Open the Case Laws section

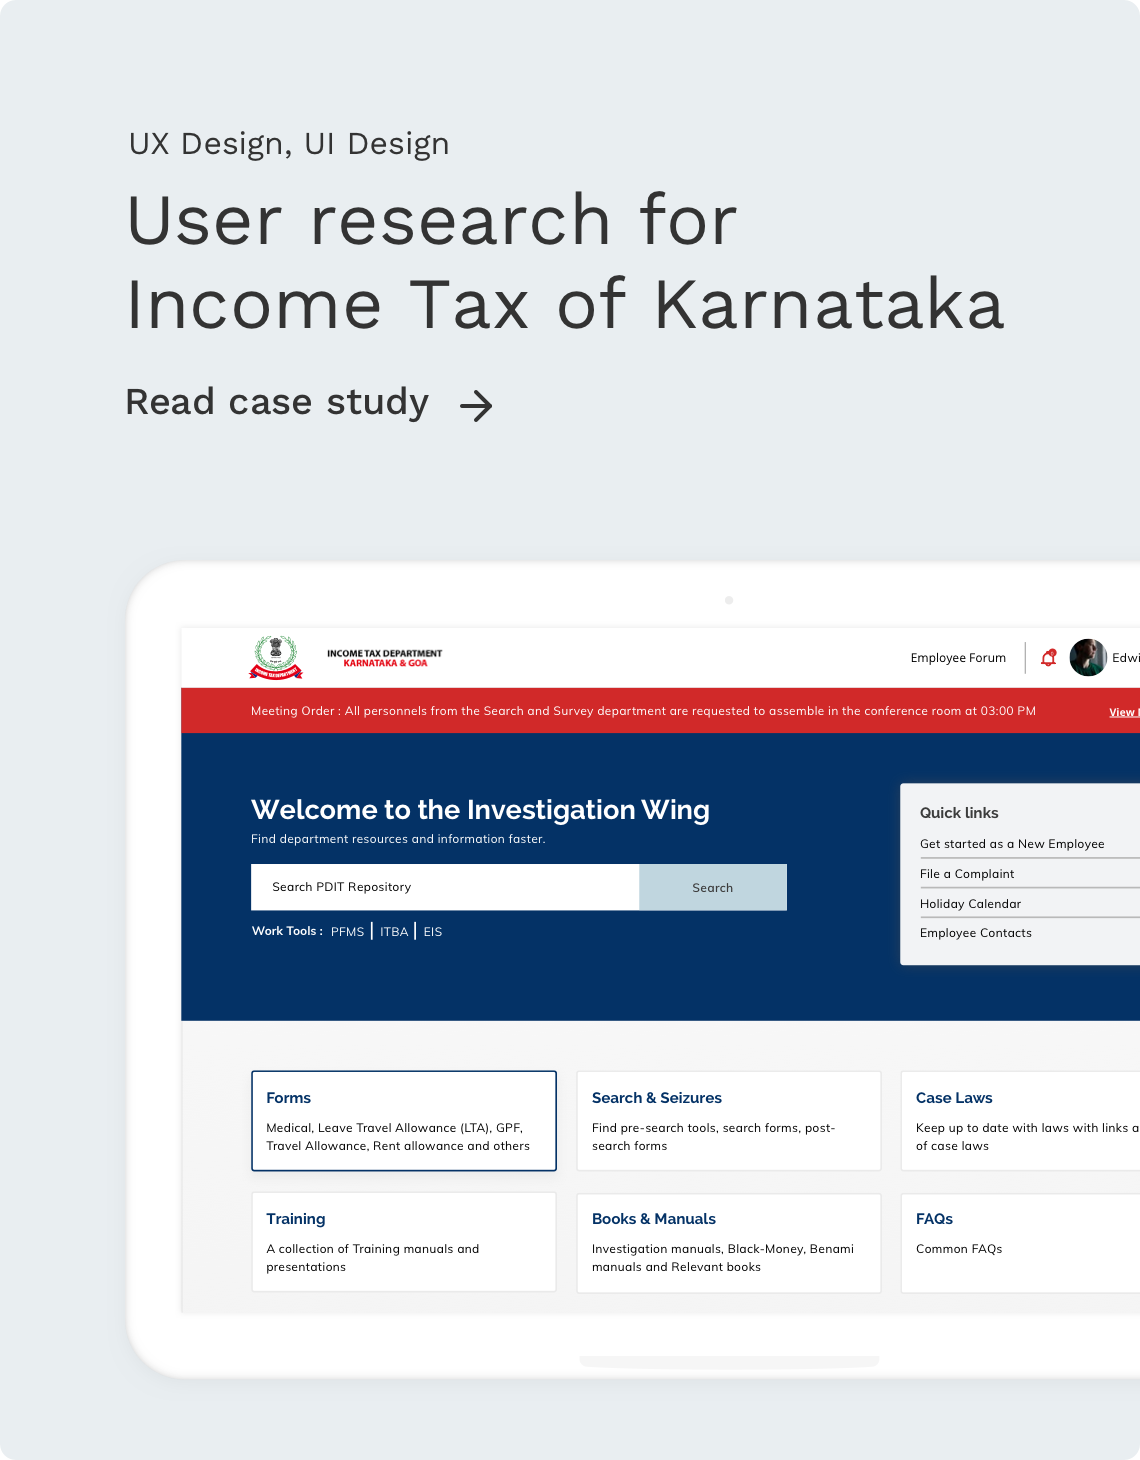click(1019, 1120)
